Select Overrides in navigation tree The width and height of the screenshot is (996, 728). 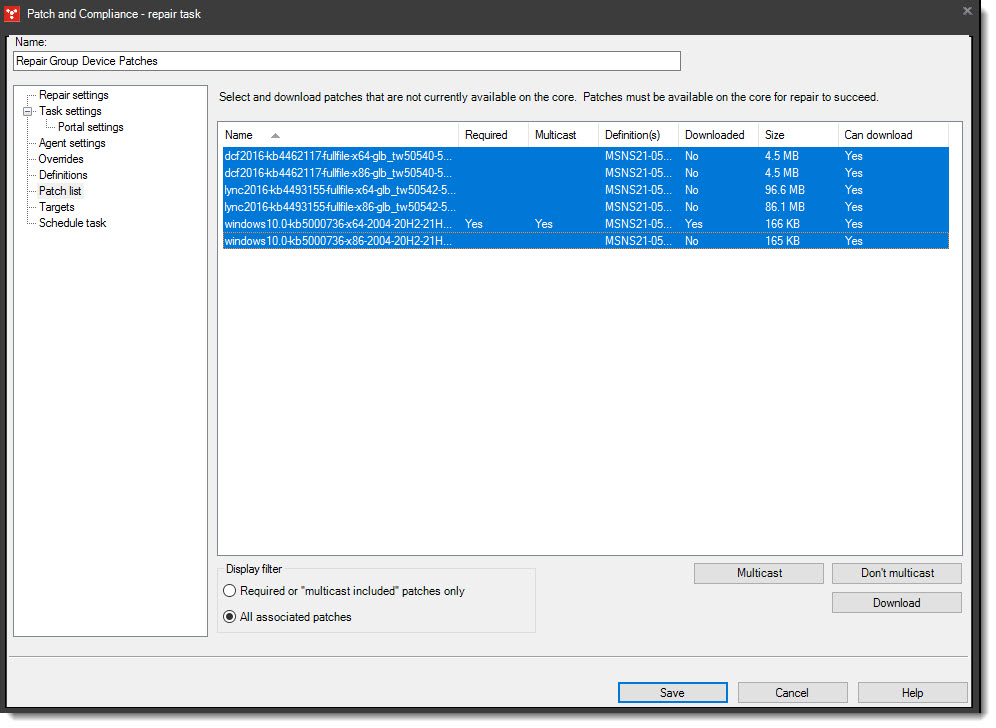tap(61, 159)
